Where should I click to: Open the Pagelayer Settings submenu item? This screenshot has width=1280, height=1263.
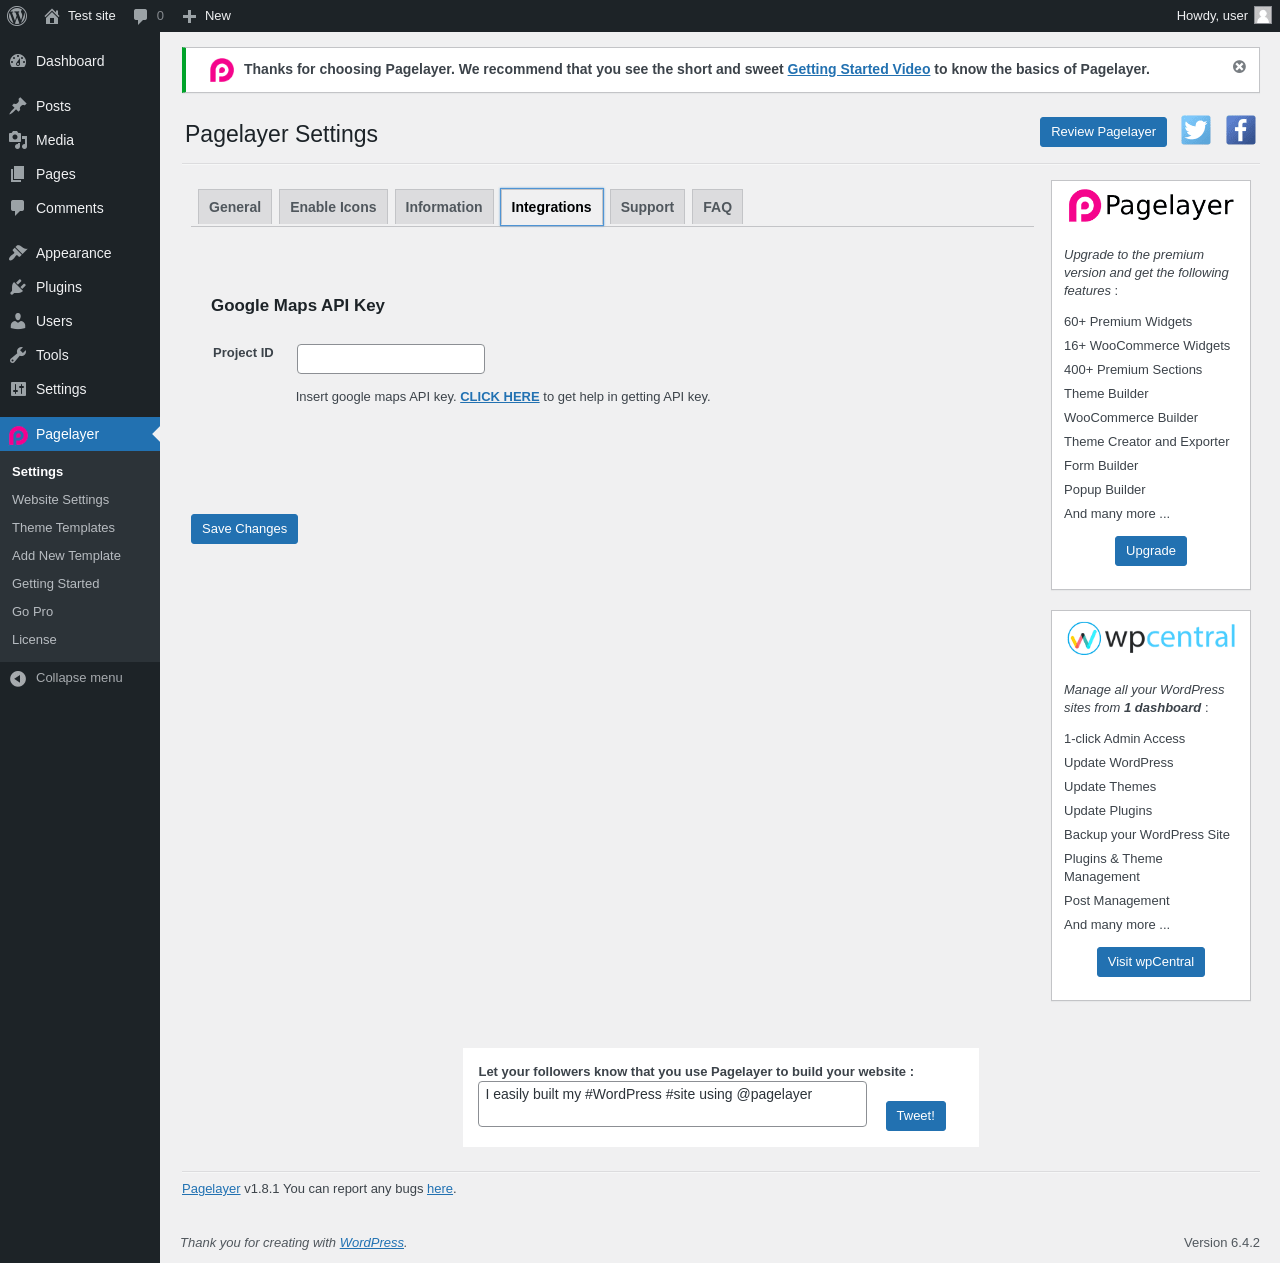pyautogui.click(x=80, y=472)
